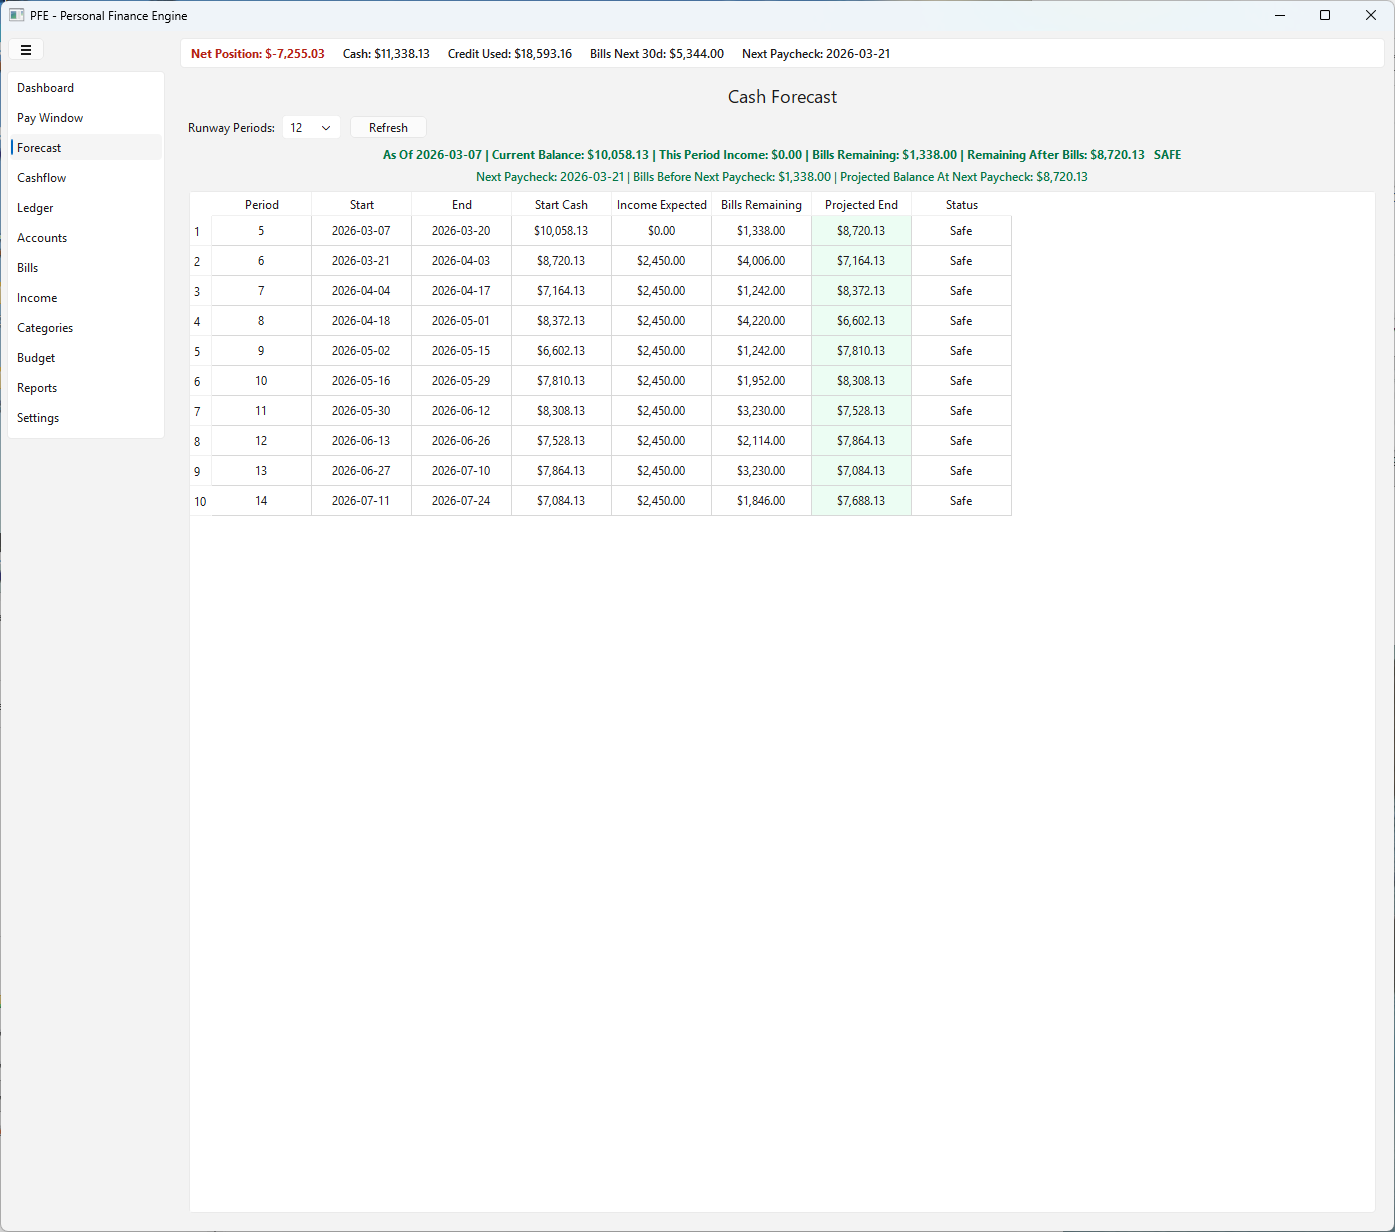Viewport: 1395px width, 1232px height.
Task: Go to Pay Window in sidebar
Action: click(50, 118)
